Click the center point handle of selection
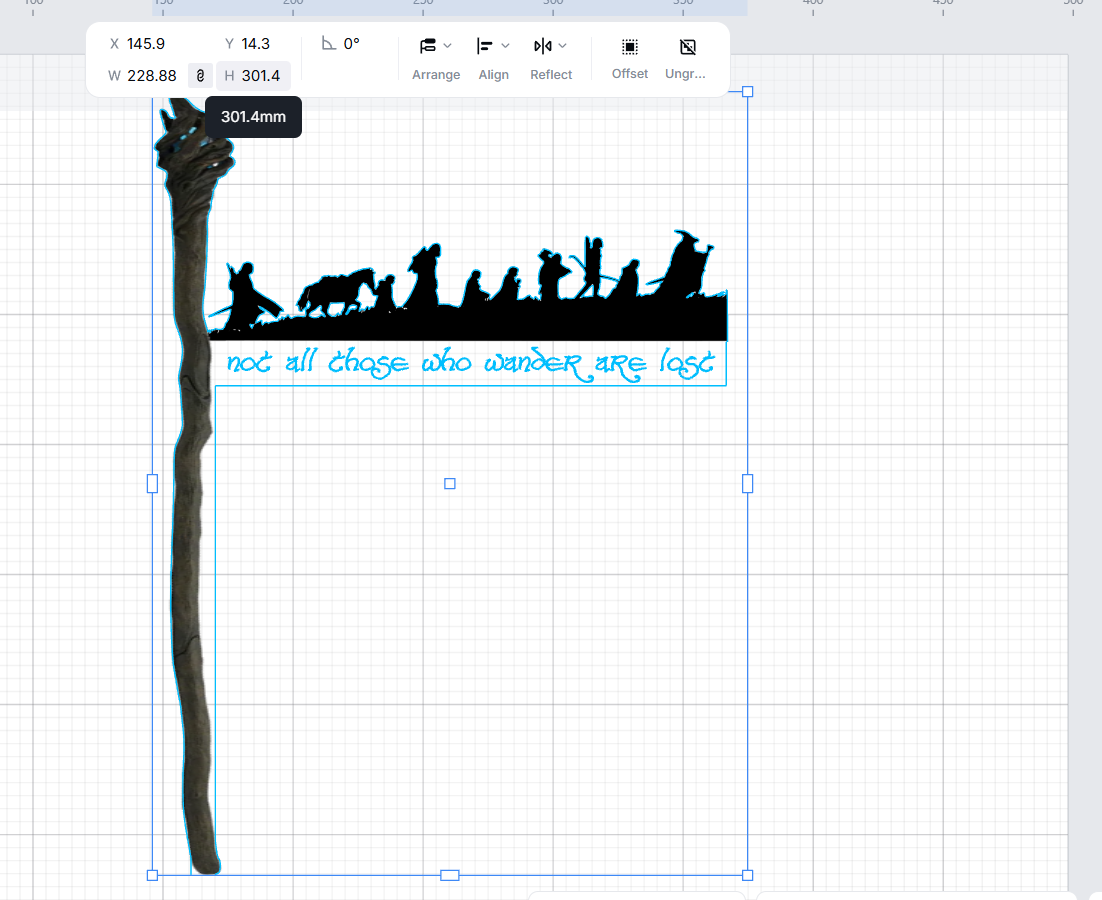The width and height of the screenshot is (1102, 900). click(x=450, y=483)
